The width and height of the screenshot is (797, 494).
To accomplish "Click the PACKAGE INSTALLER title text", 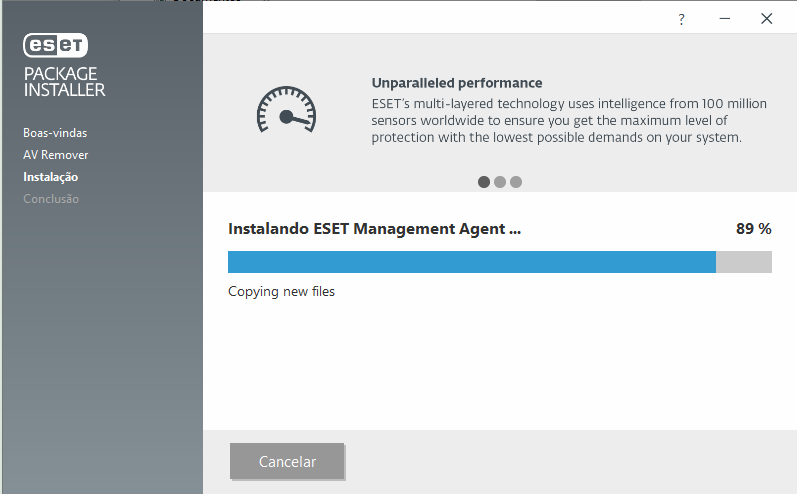I will (64, 82).
